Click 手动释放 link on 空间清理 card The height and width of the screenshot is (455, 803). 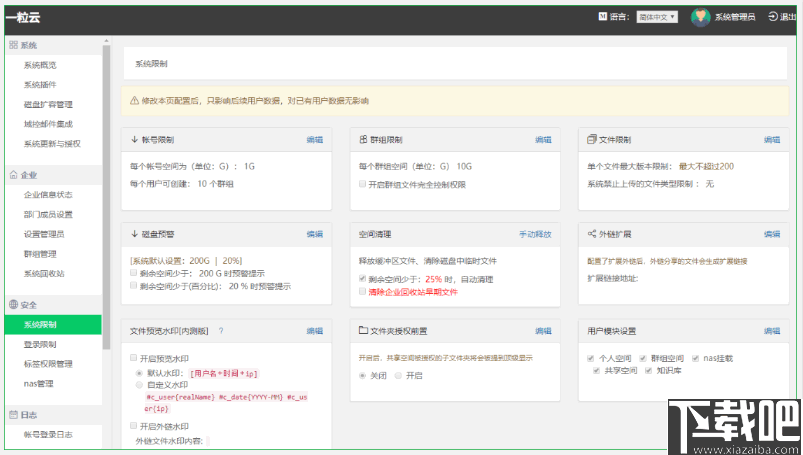point(535,234)
